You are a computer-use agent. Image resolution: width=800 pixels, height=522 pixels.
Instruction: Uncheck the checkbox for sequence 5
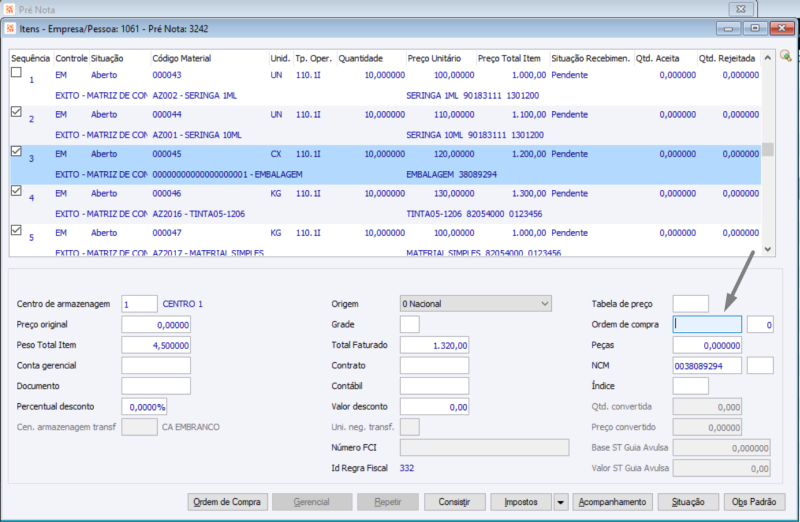click(x=16, y=230)
